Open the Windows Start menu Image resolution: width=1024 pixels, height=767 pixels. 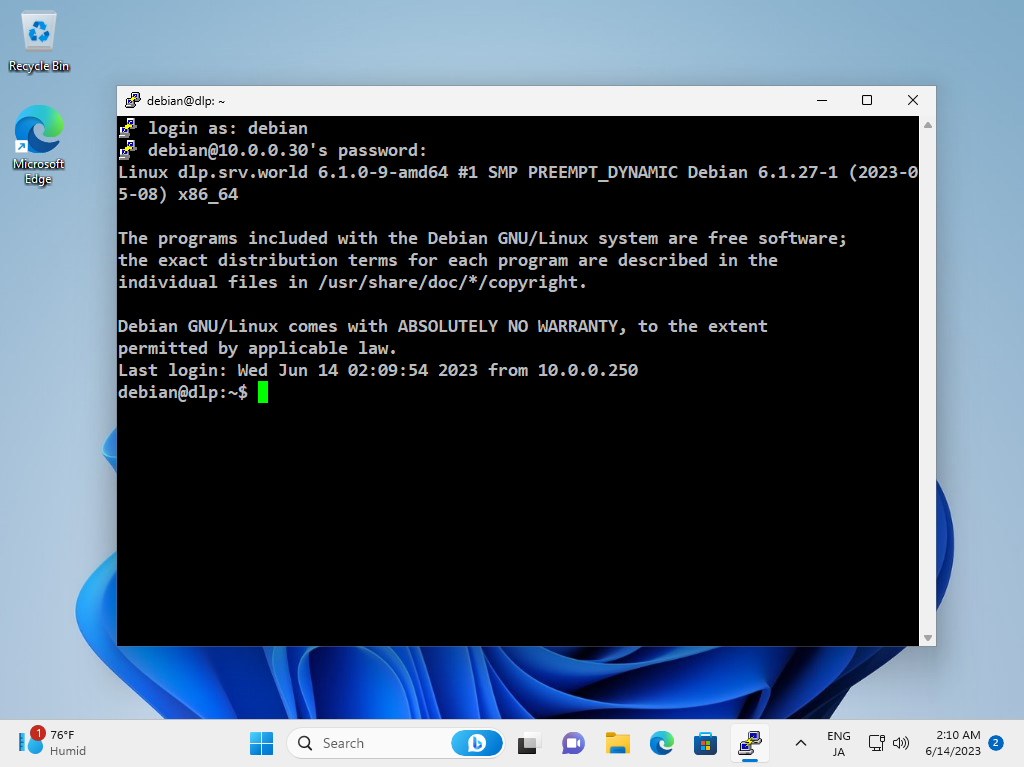point(261,743)
